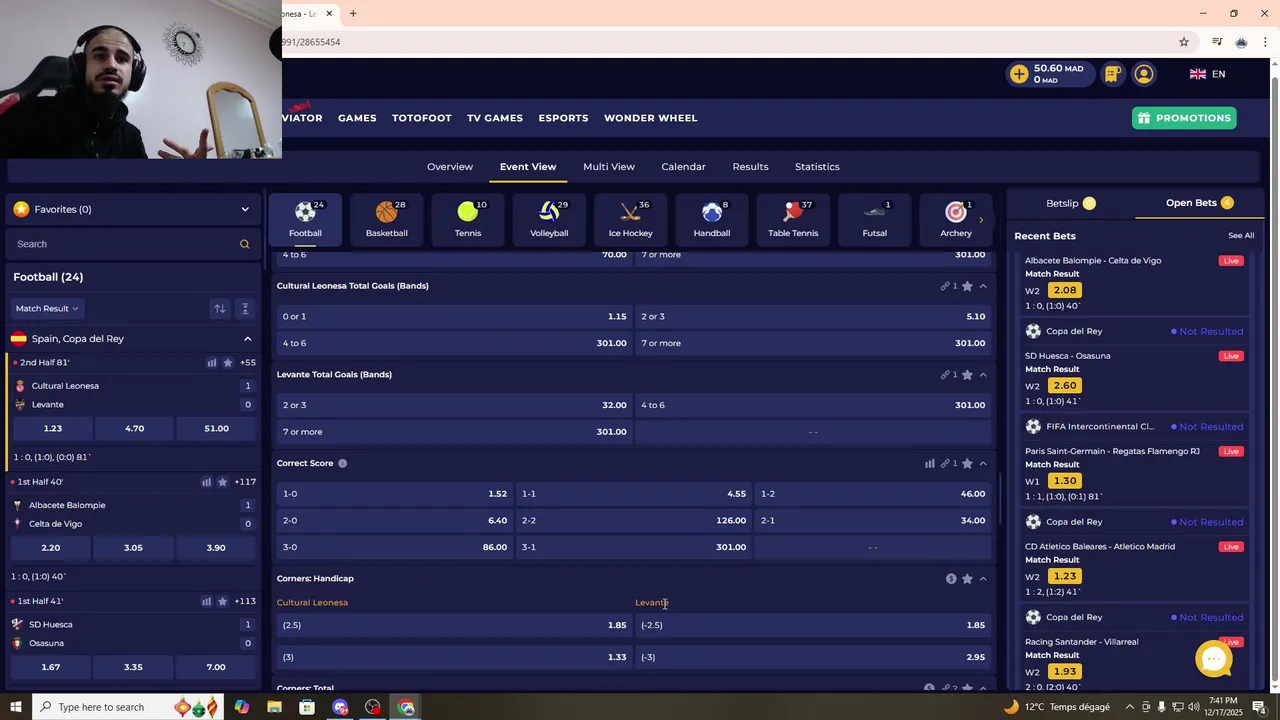Collapse Levante Total Goals (Bands) section

click(983, 375)
